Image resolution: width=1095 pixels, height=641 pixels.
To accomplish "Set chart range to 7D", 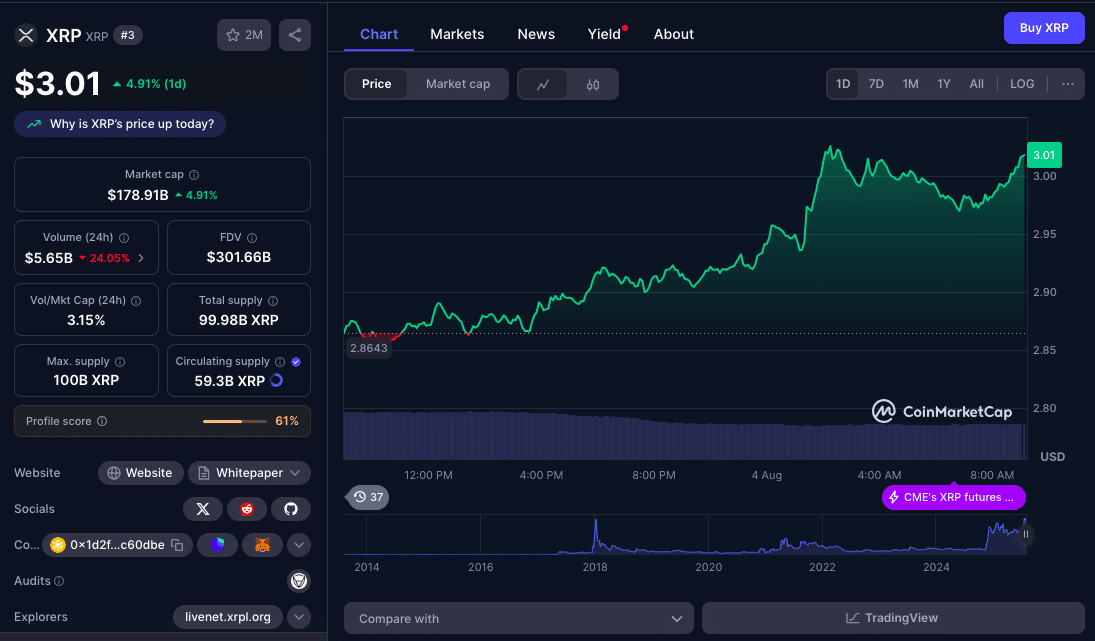I will tap(876, 84).
